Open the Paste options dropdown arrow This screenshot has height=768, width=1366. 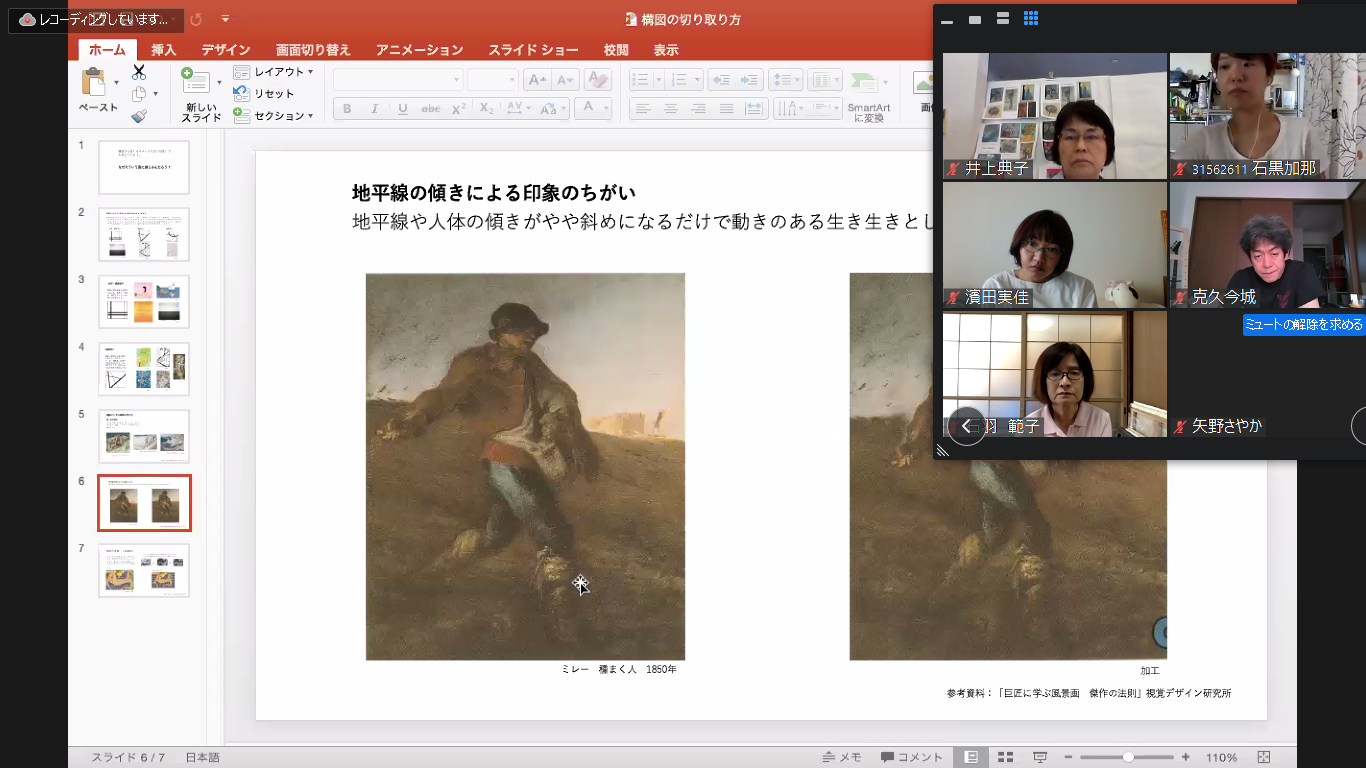pyautogui.click(x=117, y=82)
